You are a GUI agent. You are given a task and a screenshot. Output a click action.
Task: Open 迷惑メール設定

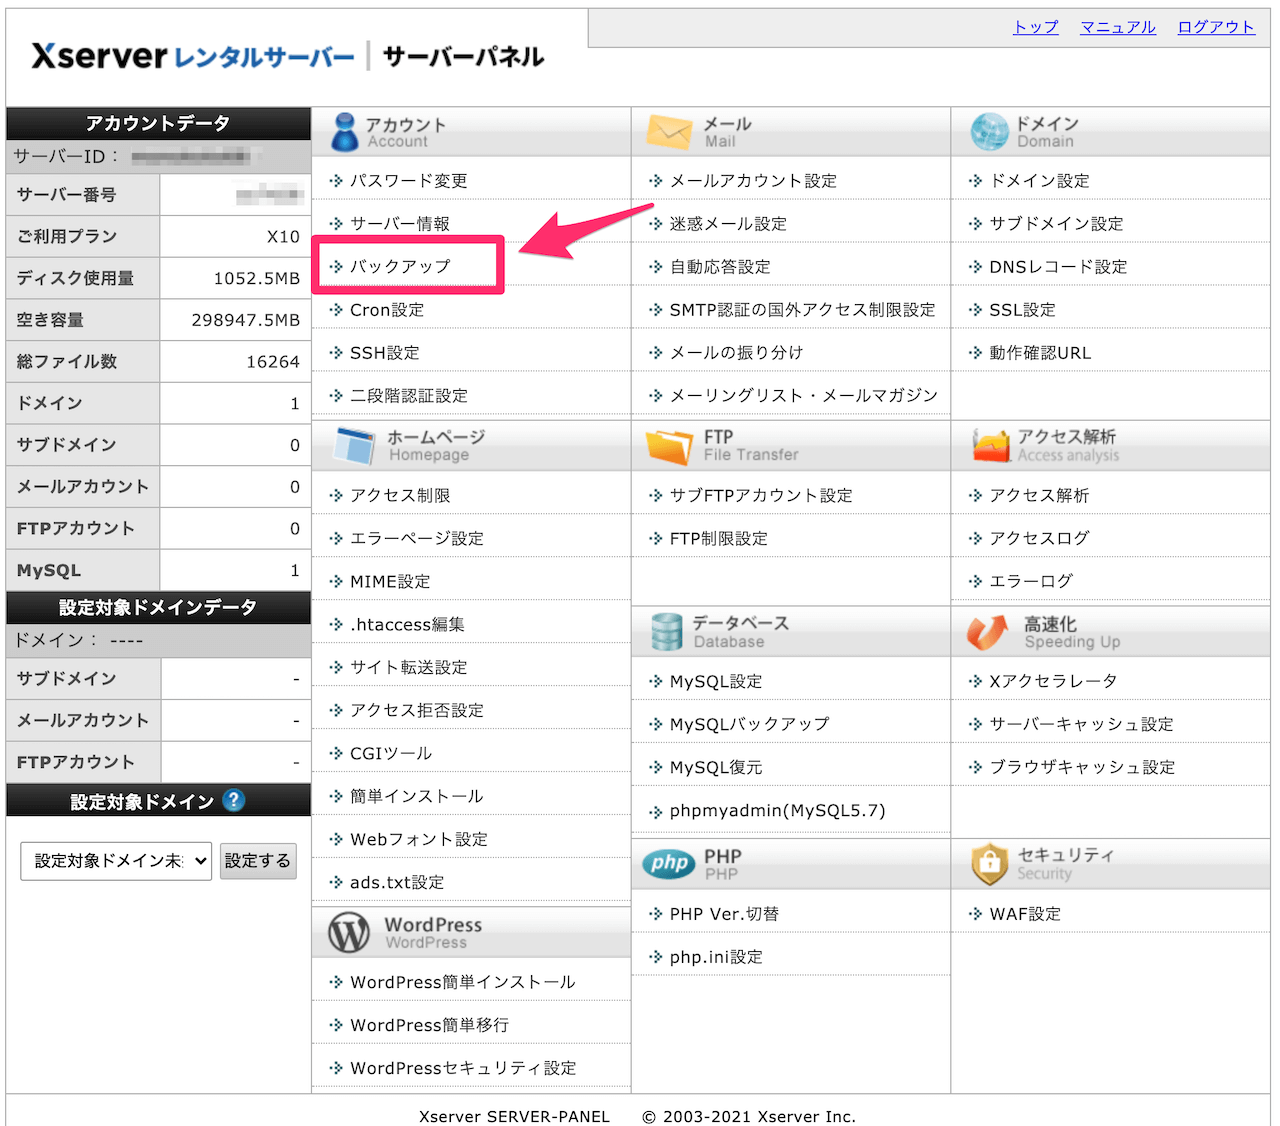coord(728,224)
